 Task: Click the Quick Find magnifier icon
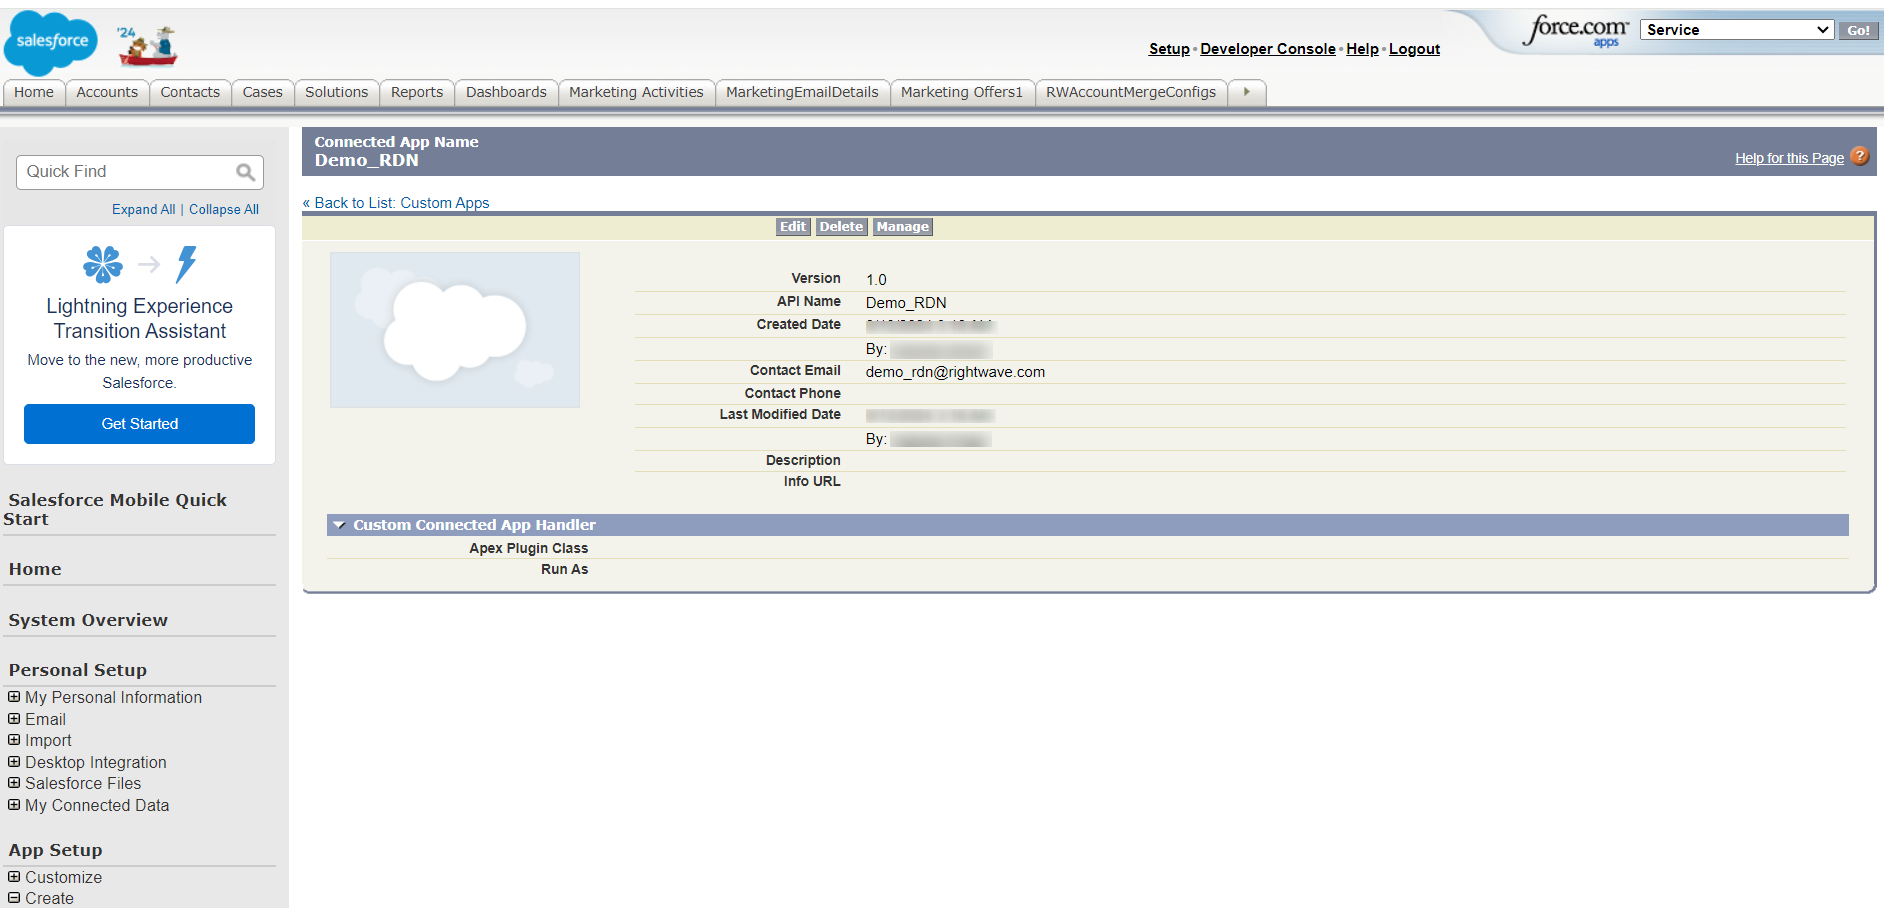tap(245, 172)
